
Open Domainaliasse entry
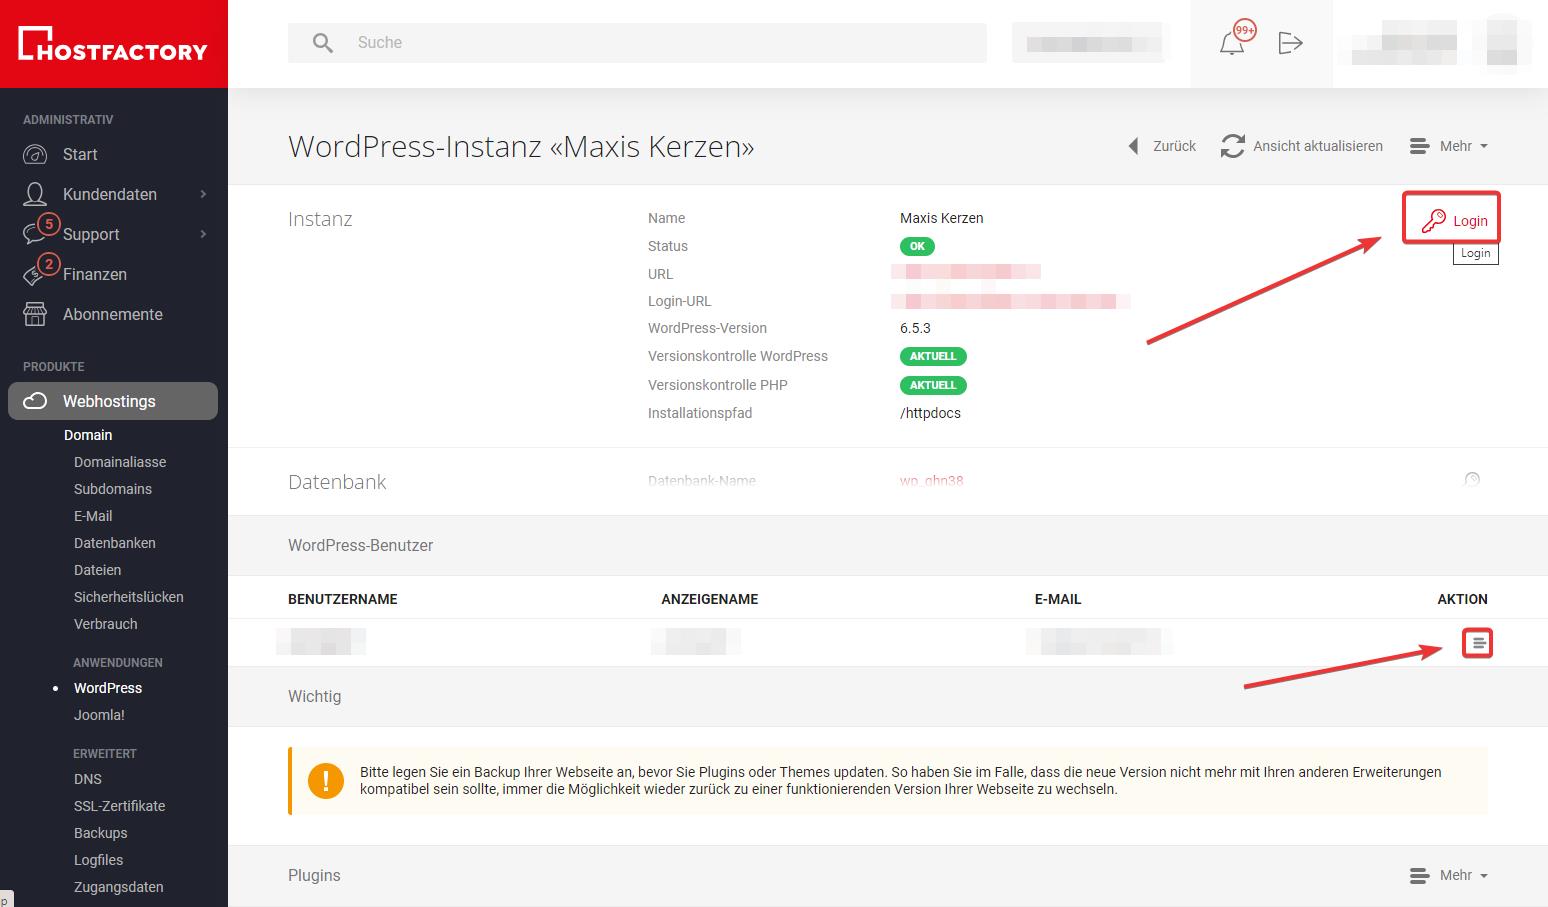click(x=120, y=462)
